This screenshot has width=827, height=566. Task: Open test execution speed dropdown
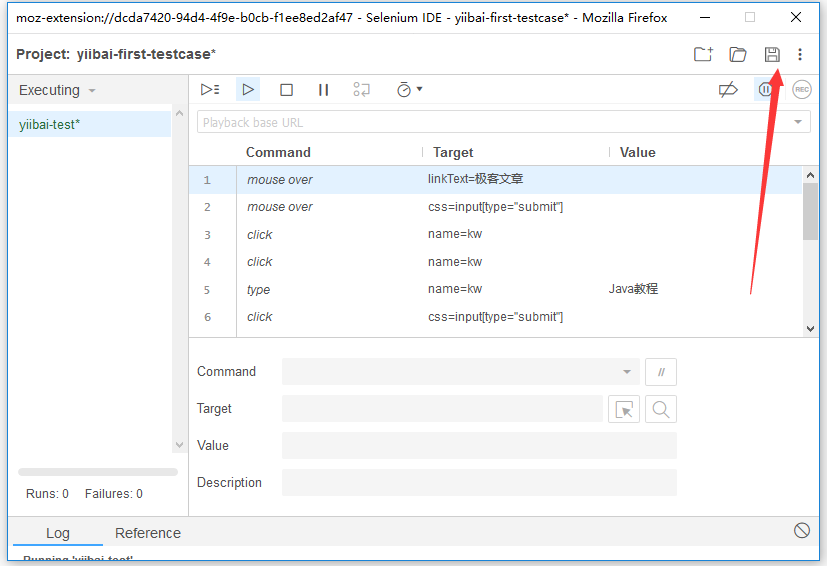tap(409, 90)
